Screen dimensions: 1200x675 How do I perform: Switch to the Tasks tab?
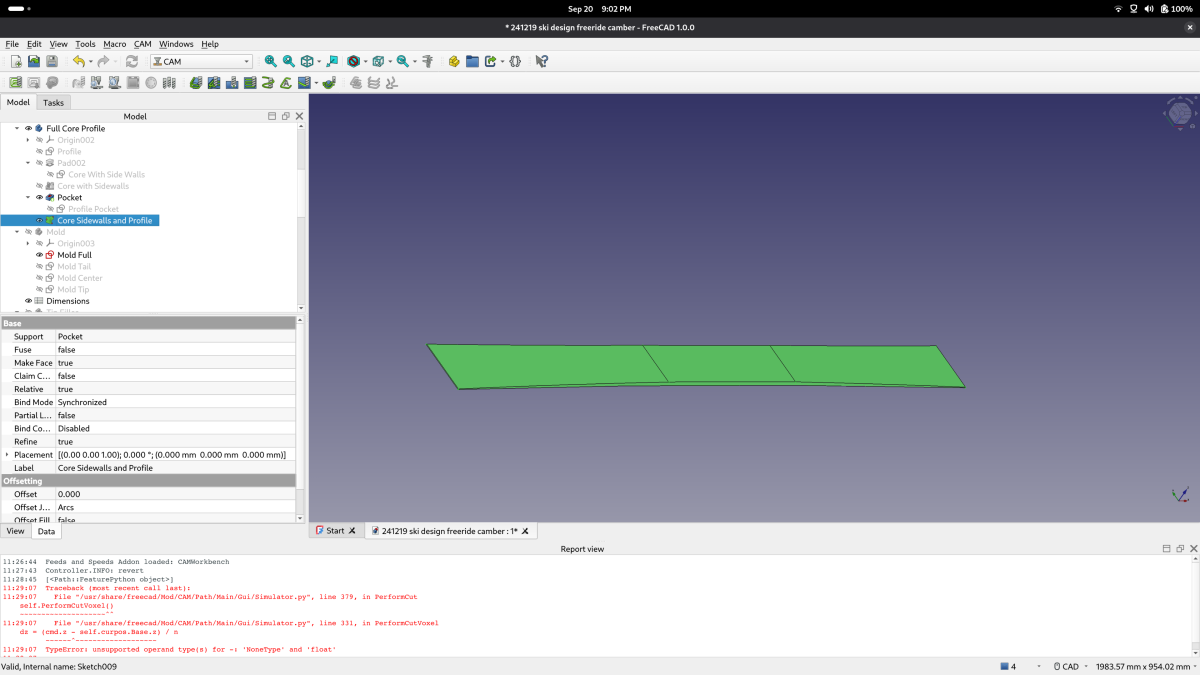pyautogui.click(x=53, y=102)
